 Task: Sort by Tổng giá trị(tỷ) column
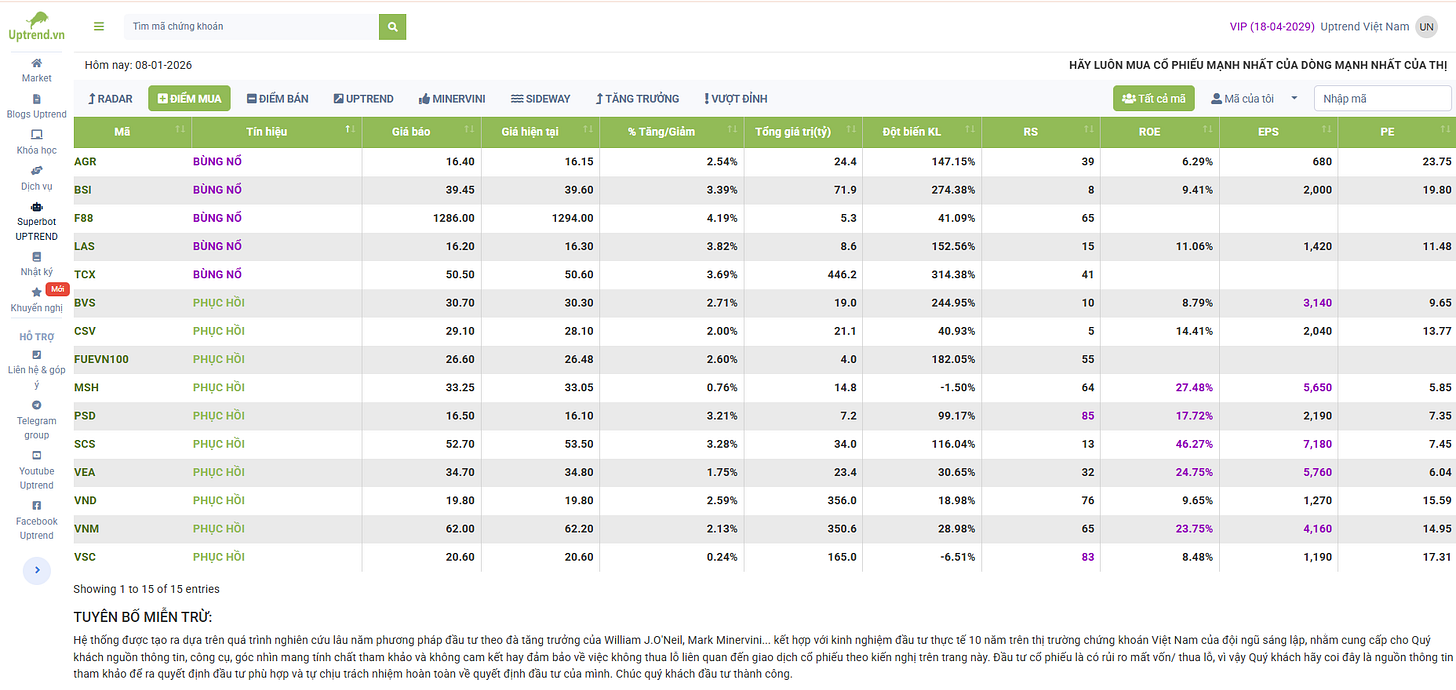pos(851,131)
